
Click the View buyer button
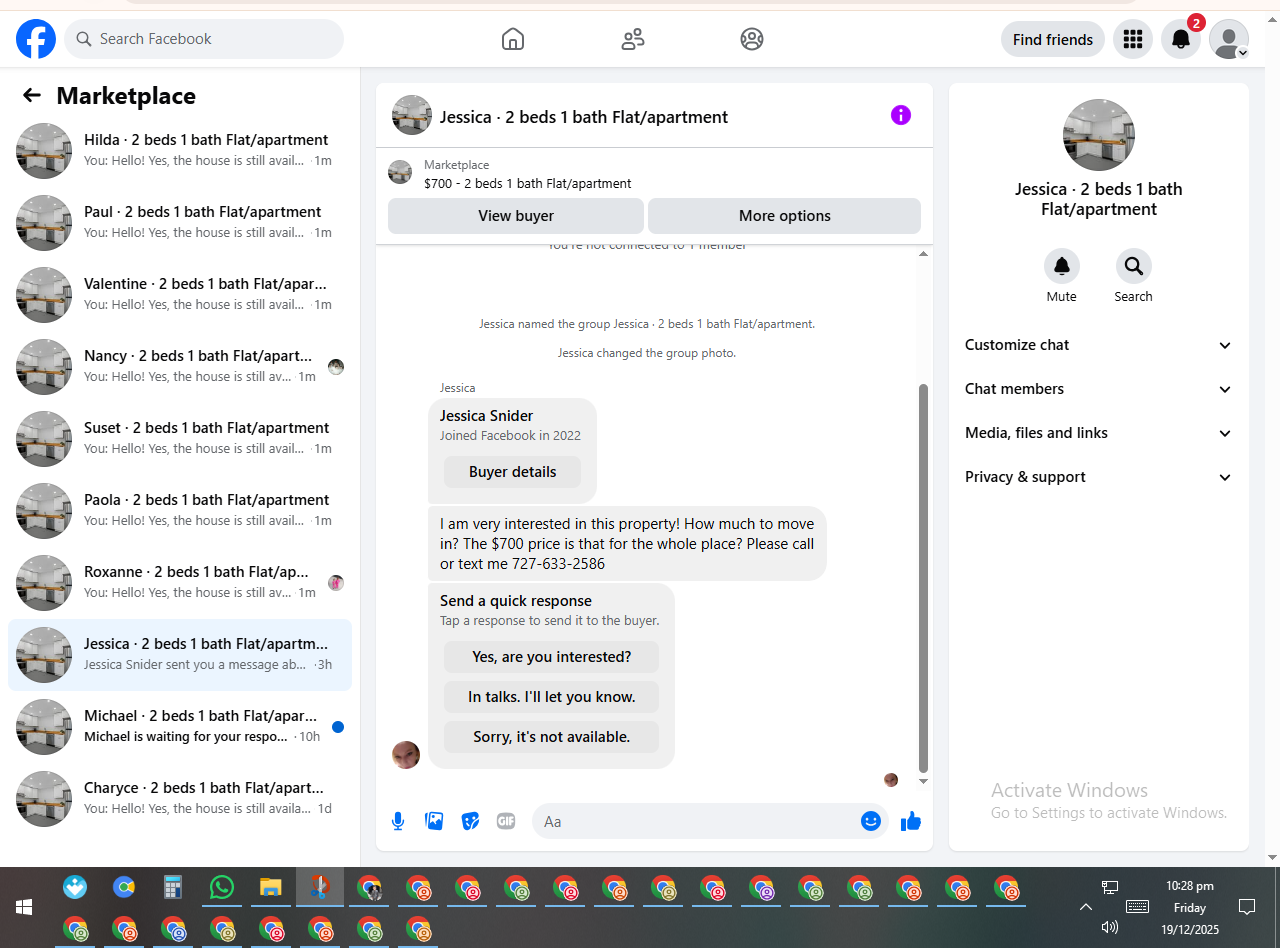tap(516, 216)
